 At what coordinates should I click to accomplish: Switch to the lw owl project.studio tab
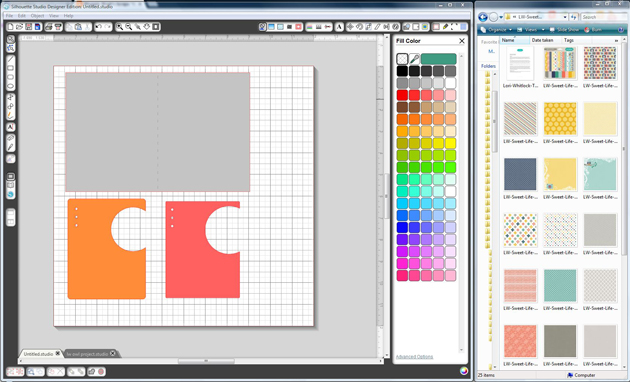(x=87, y=354)
